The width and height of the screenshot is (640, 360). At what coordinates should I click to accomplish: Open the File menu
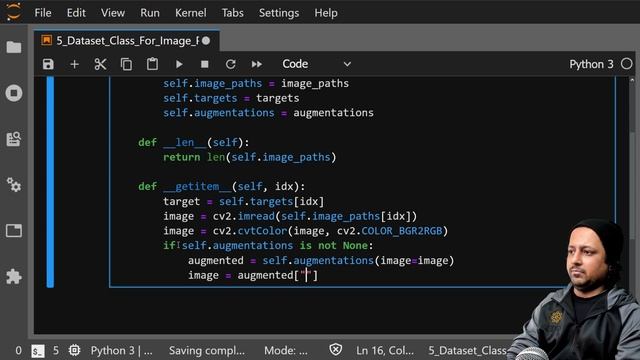click(43, 13)
